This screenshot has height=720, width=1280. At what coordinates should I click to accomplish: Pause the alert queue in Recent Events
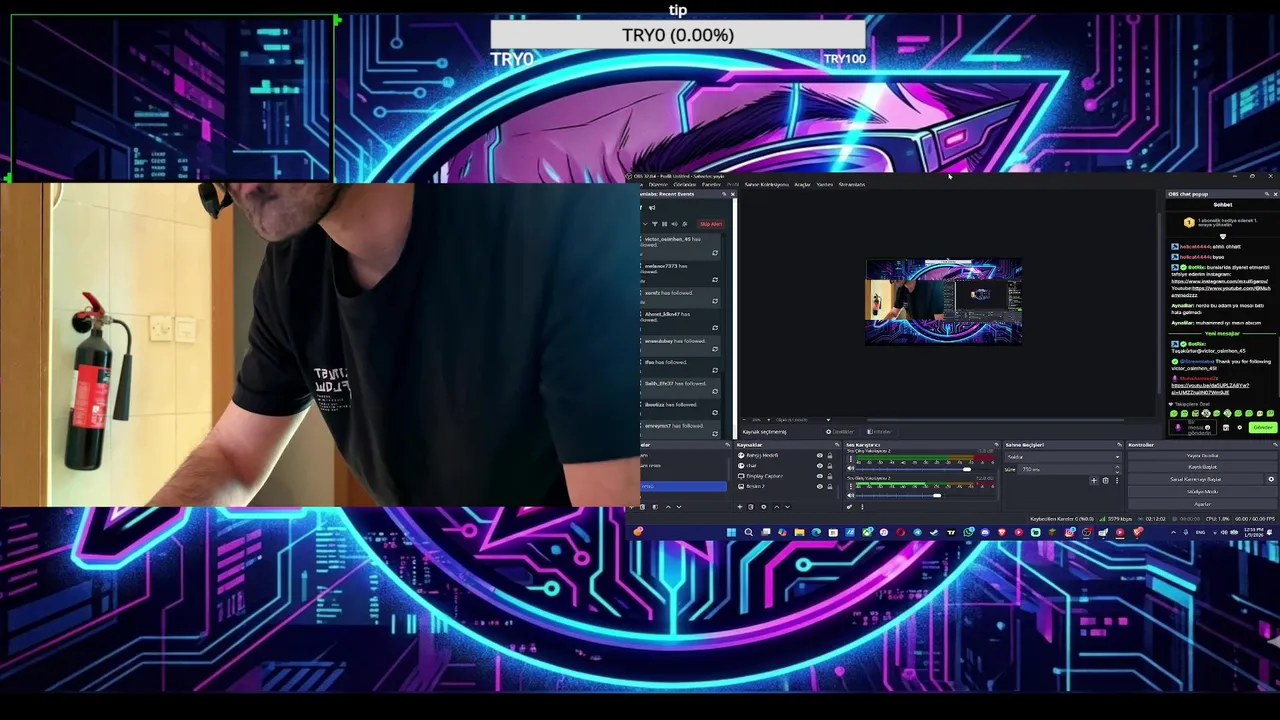pyautogui.click(x=664, y=224)
